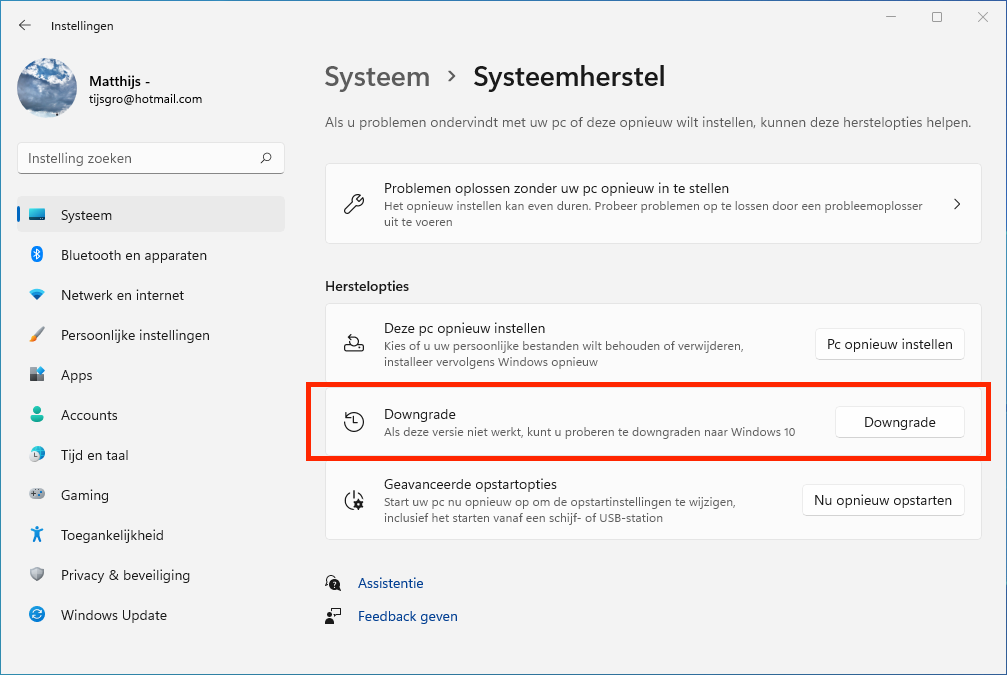Image resolution: width=1007 pixels, height=675 pixels.
Task: Open the Apps settings section
Action: 76,375
